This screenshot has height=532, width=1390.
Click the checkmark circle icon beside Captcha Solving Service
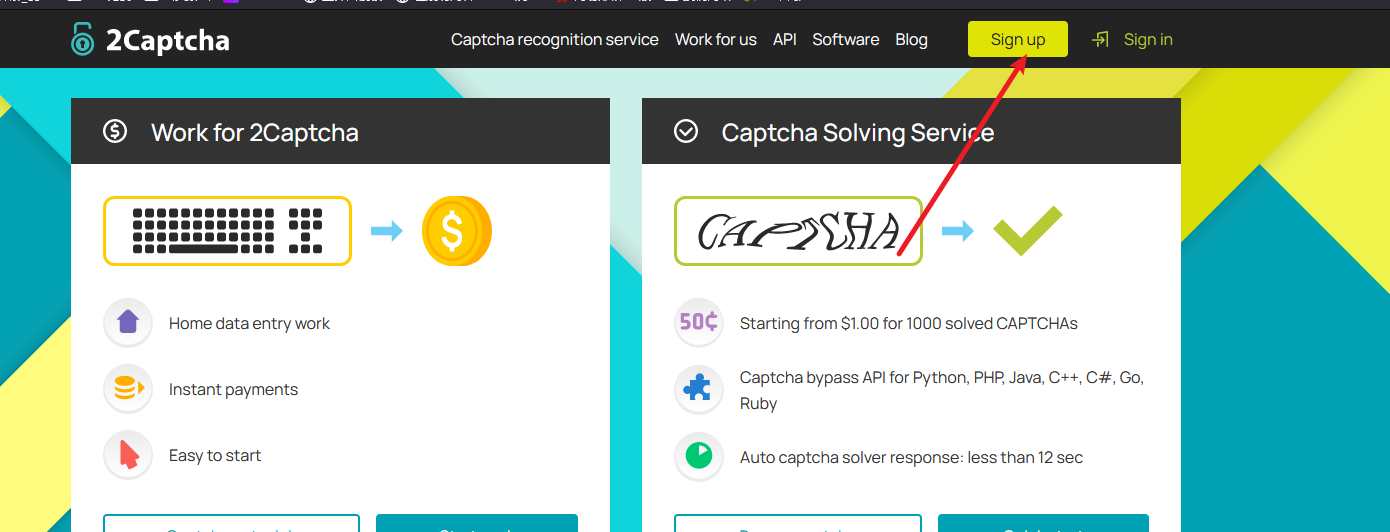[686, 131]
